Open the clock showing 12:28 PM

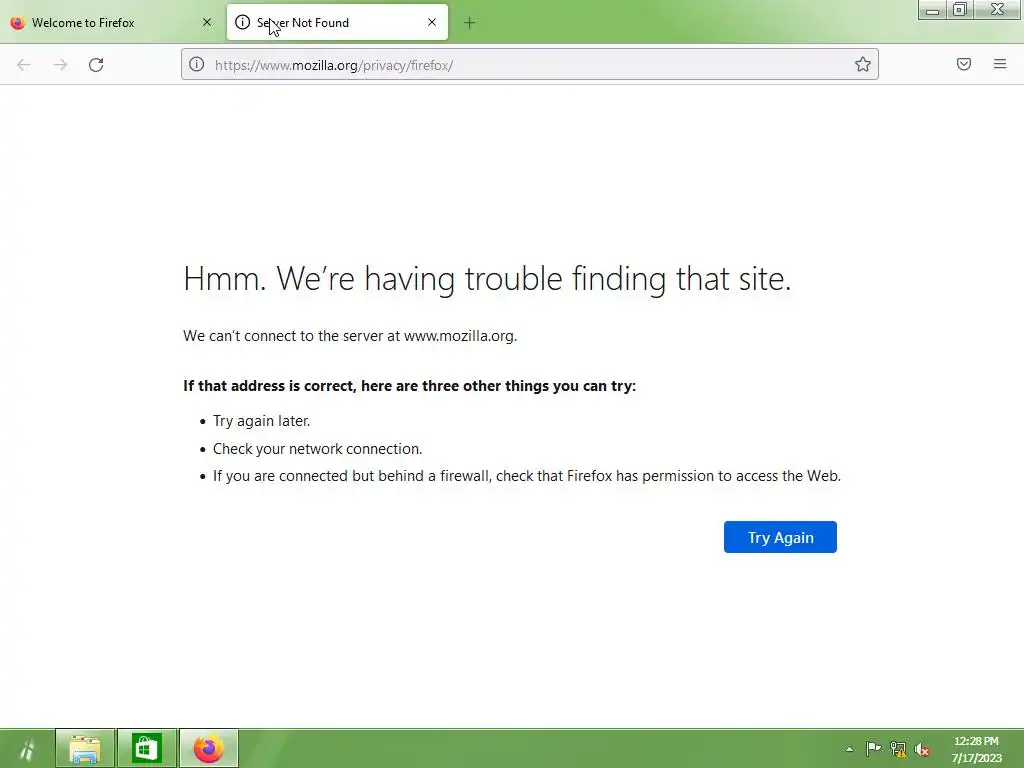(x=976, y=749)
